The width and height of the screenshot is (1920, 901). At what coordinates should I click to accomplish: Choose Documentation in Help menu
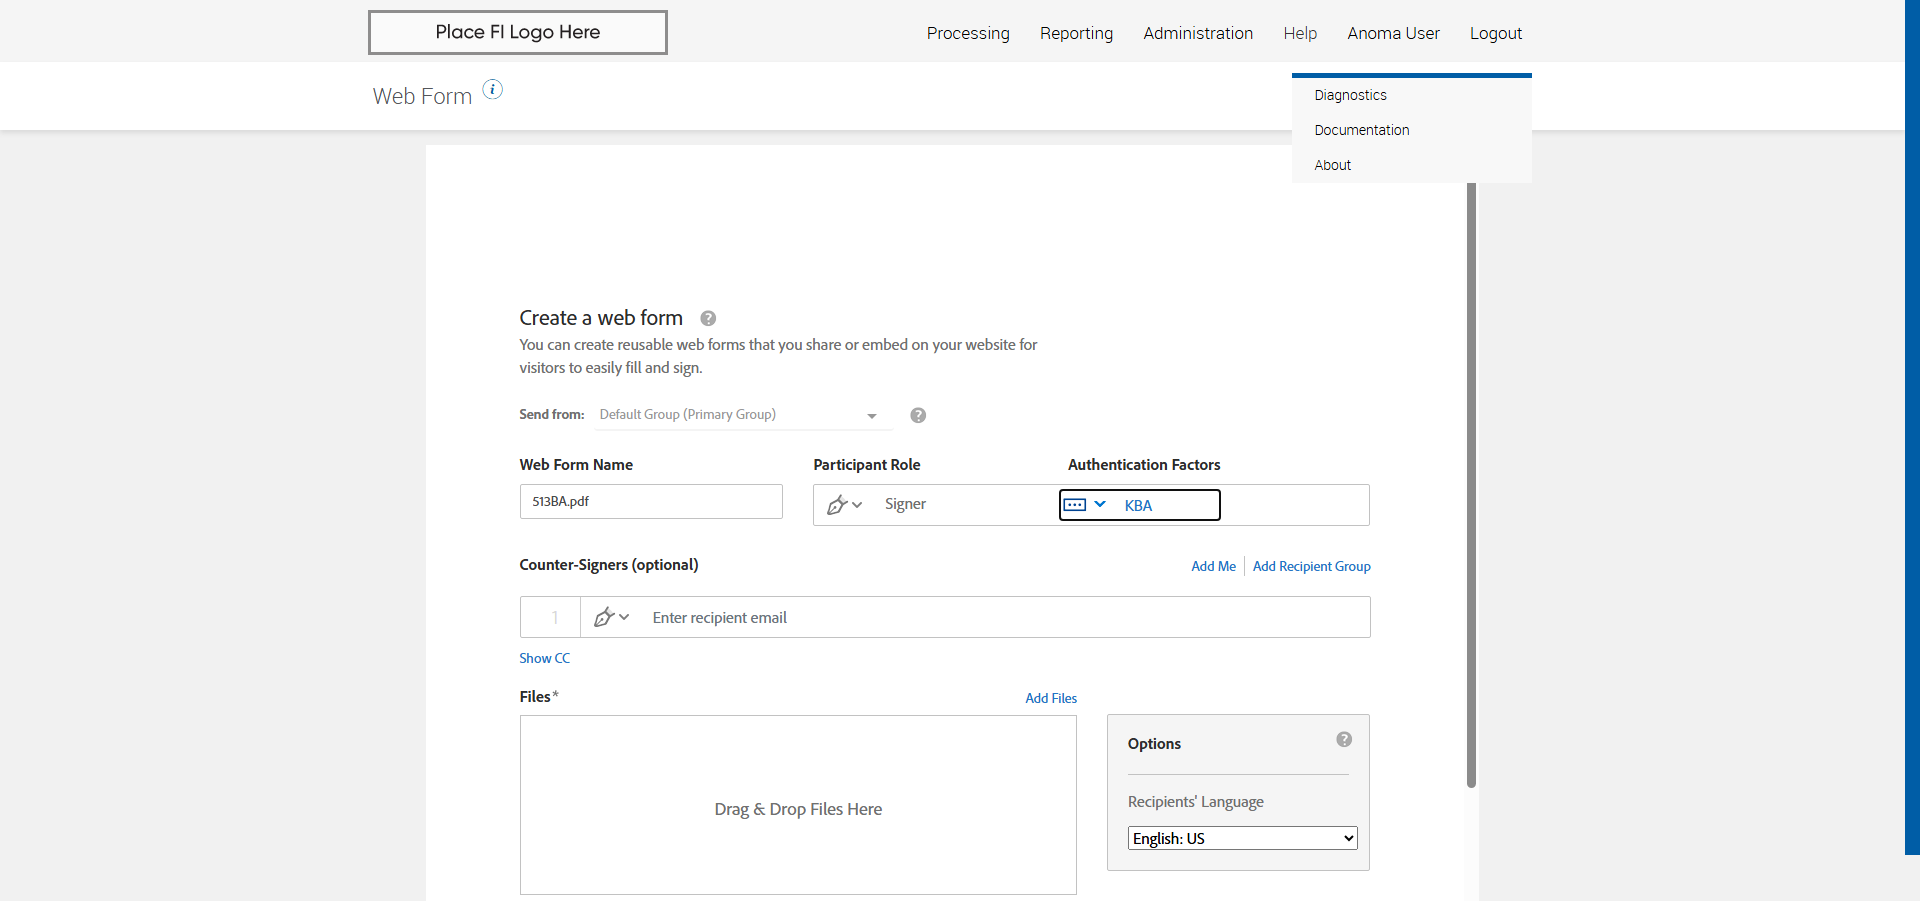pos(1361,130)
